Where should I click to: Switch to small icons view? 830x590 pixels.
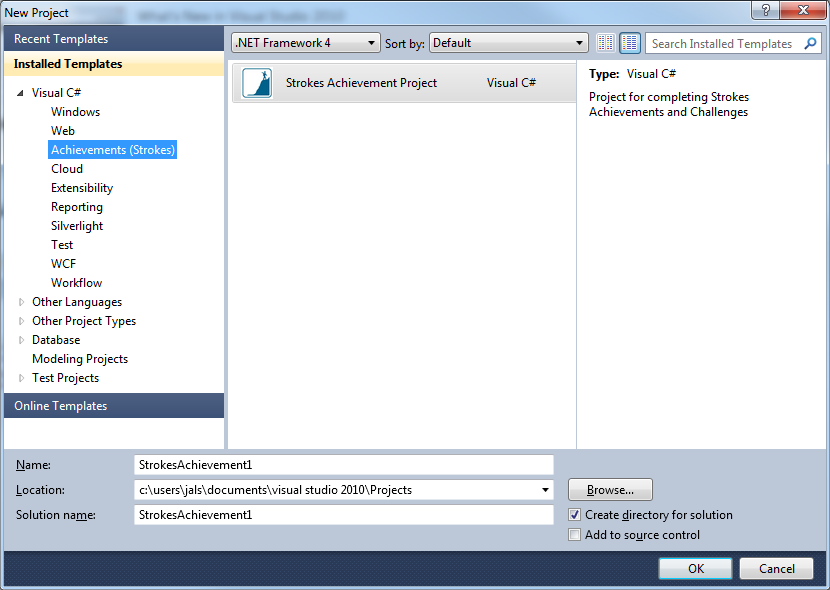(x=606, y=43)
